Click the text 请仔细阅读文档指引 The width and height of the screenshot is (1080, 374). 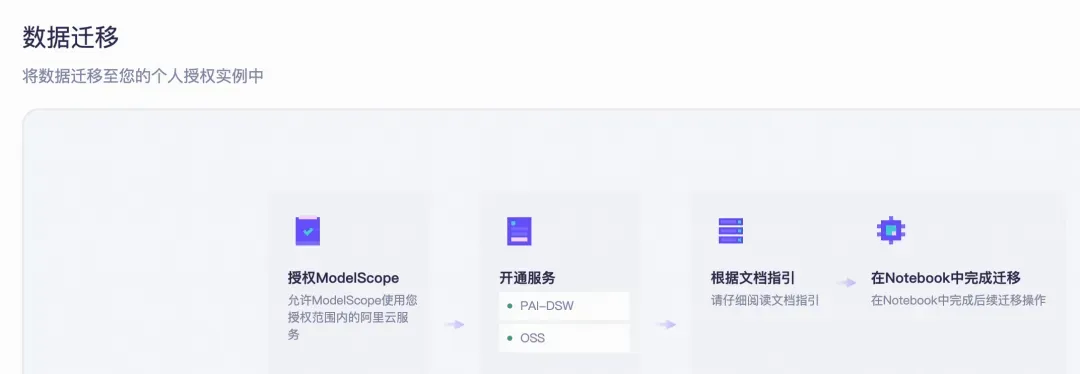pyautogui.click(x=765, y=300)
